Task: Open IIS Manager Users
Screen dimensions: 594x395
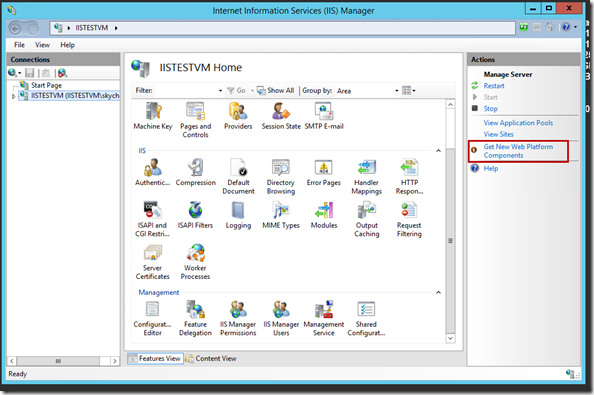Action: (x=281, y=318)
